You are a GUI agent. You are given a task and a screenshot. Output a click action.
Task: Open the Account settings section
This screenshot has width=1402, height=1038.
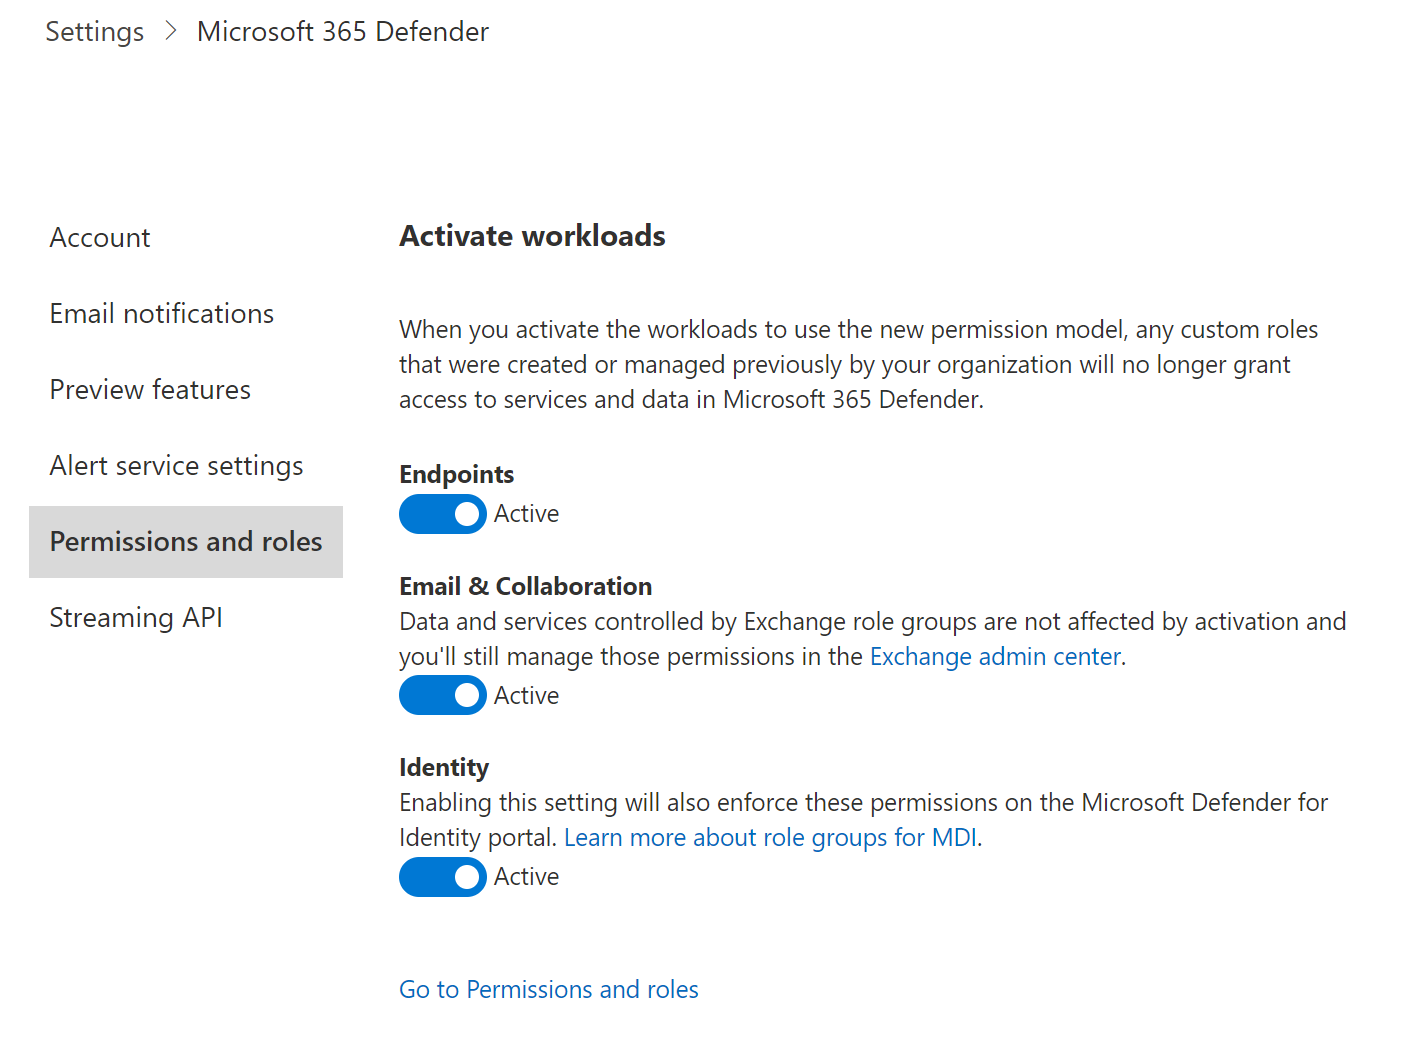click(x=100, y=238)
